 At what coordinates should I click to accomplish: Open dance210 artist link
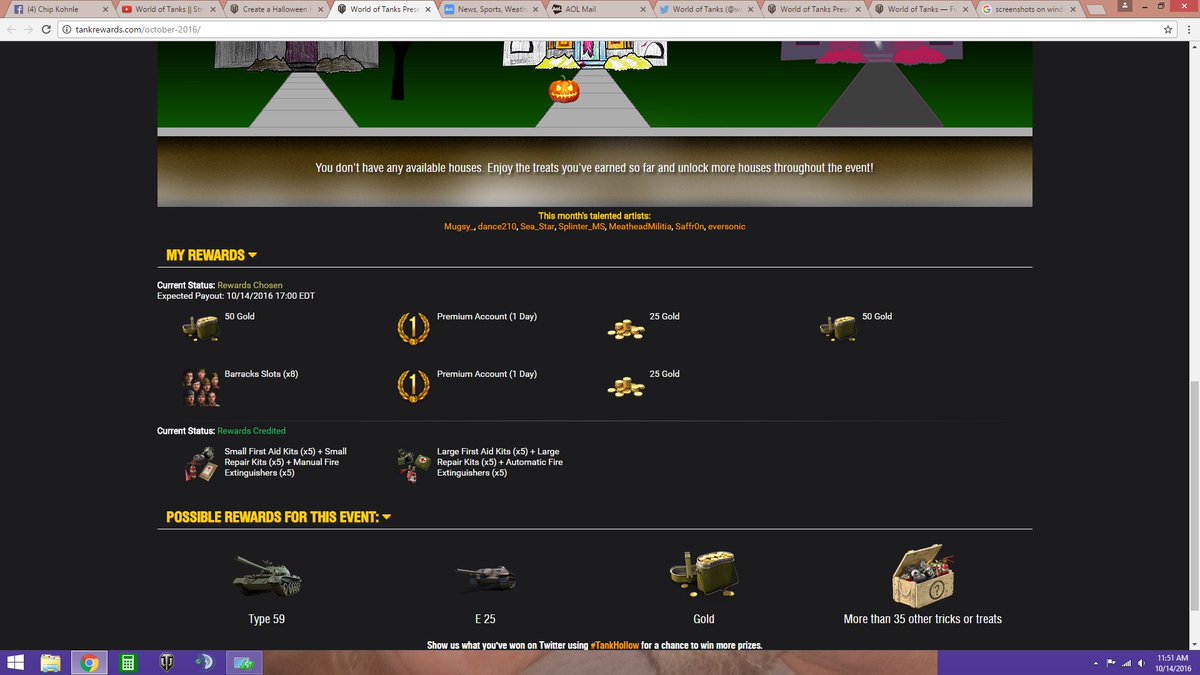click(496, 227)
